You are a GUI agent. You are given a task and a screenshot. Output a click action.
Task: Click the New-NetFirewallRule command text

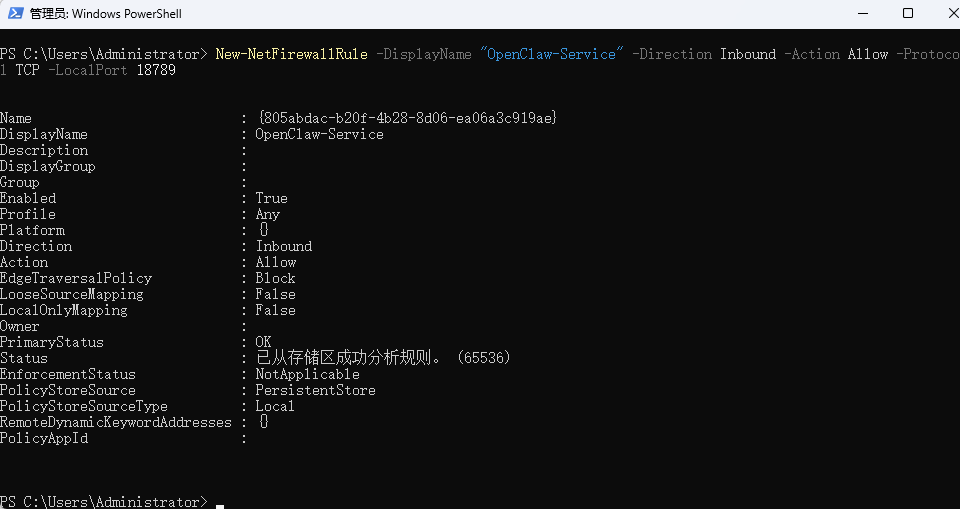(x=292, y=54)
